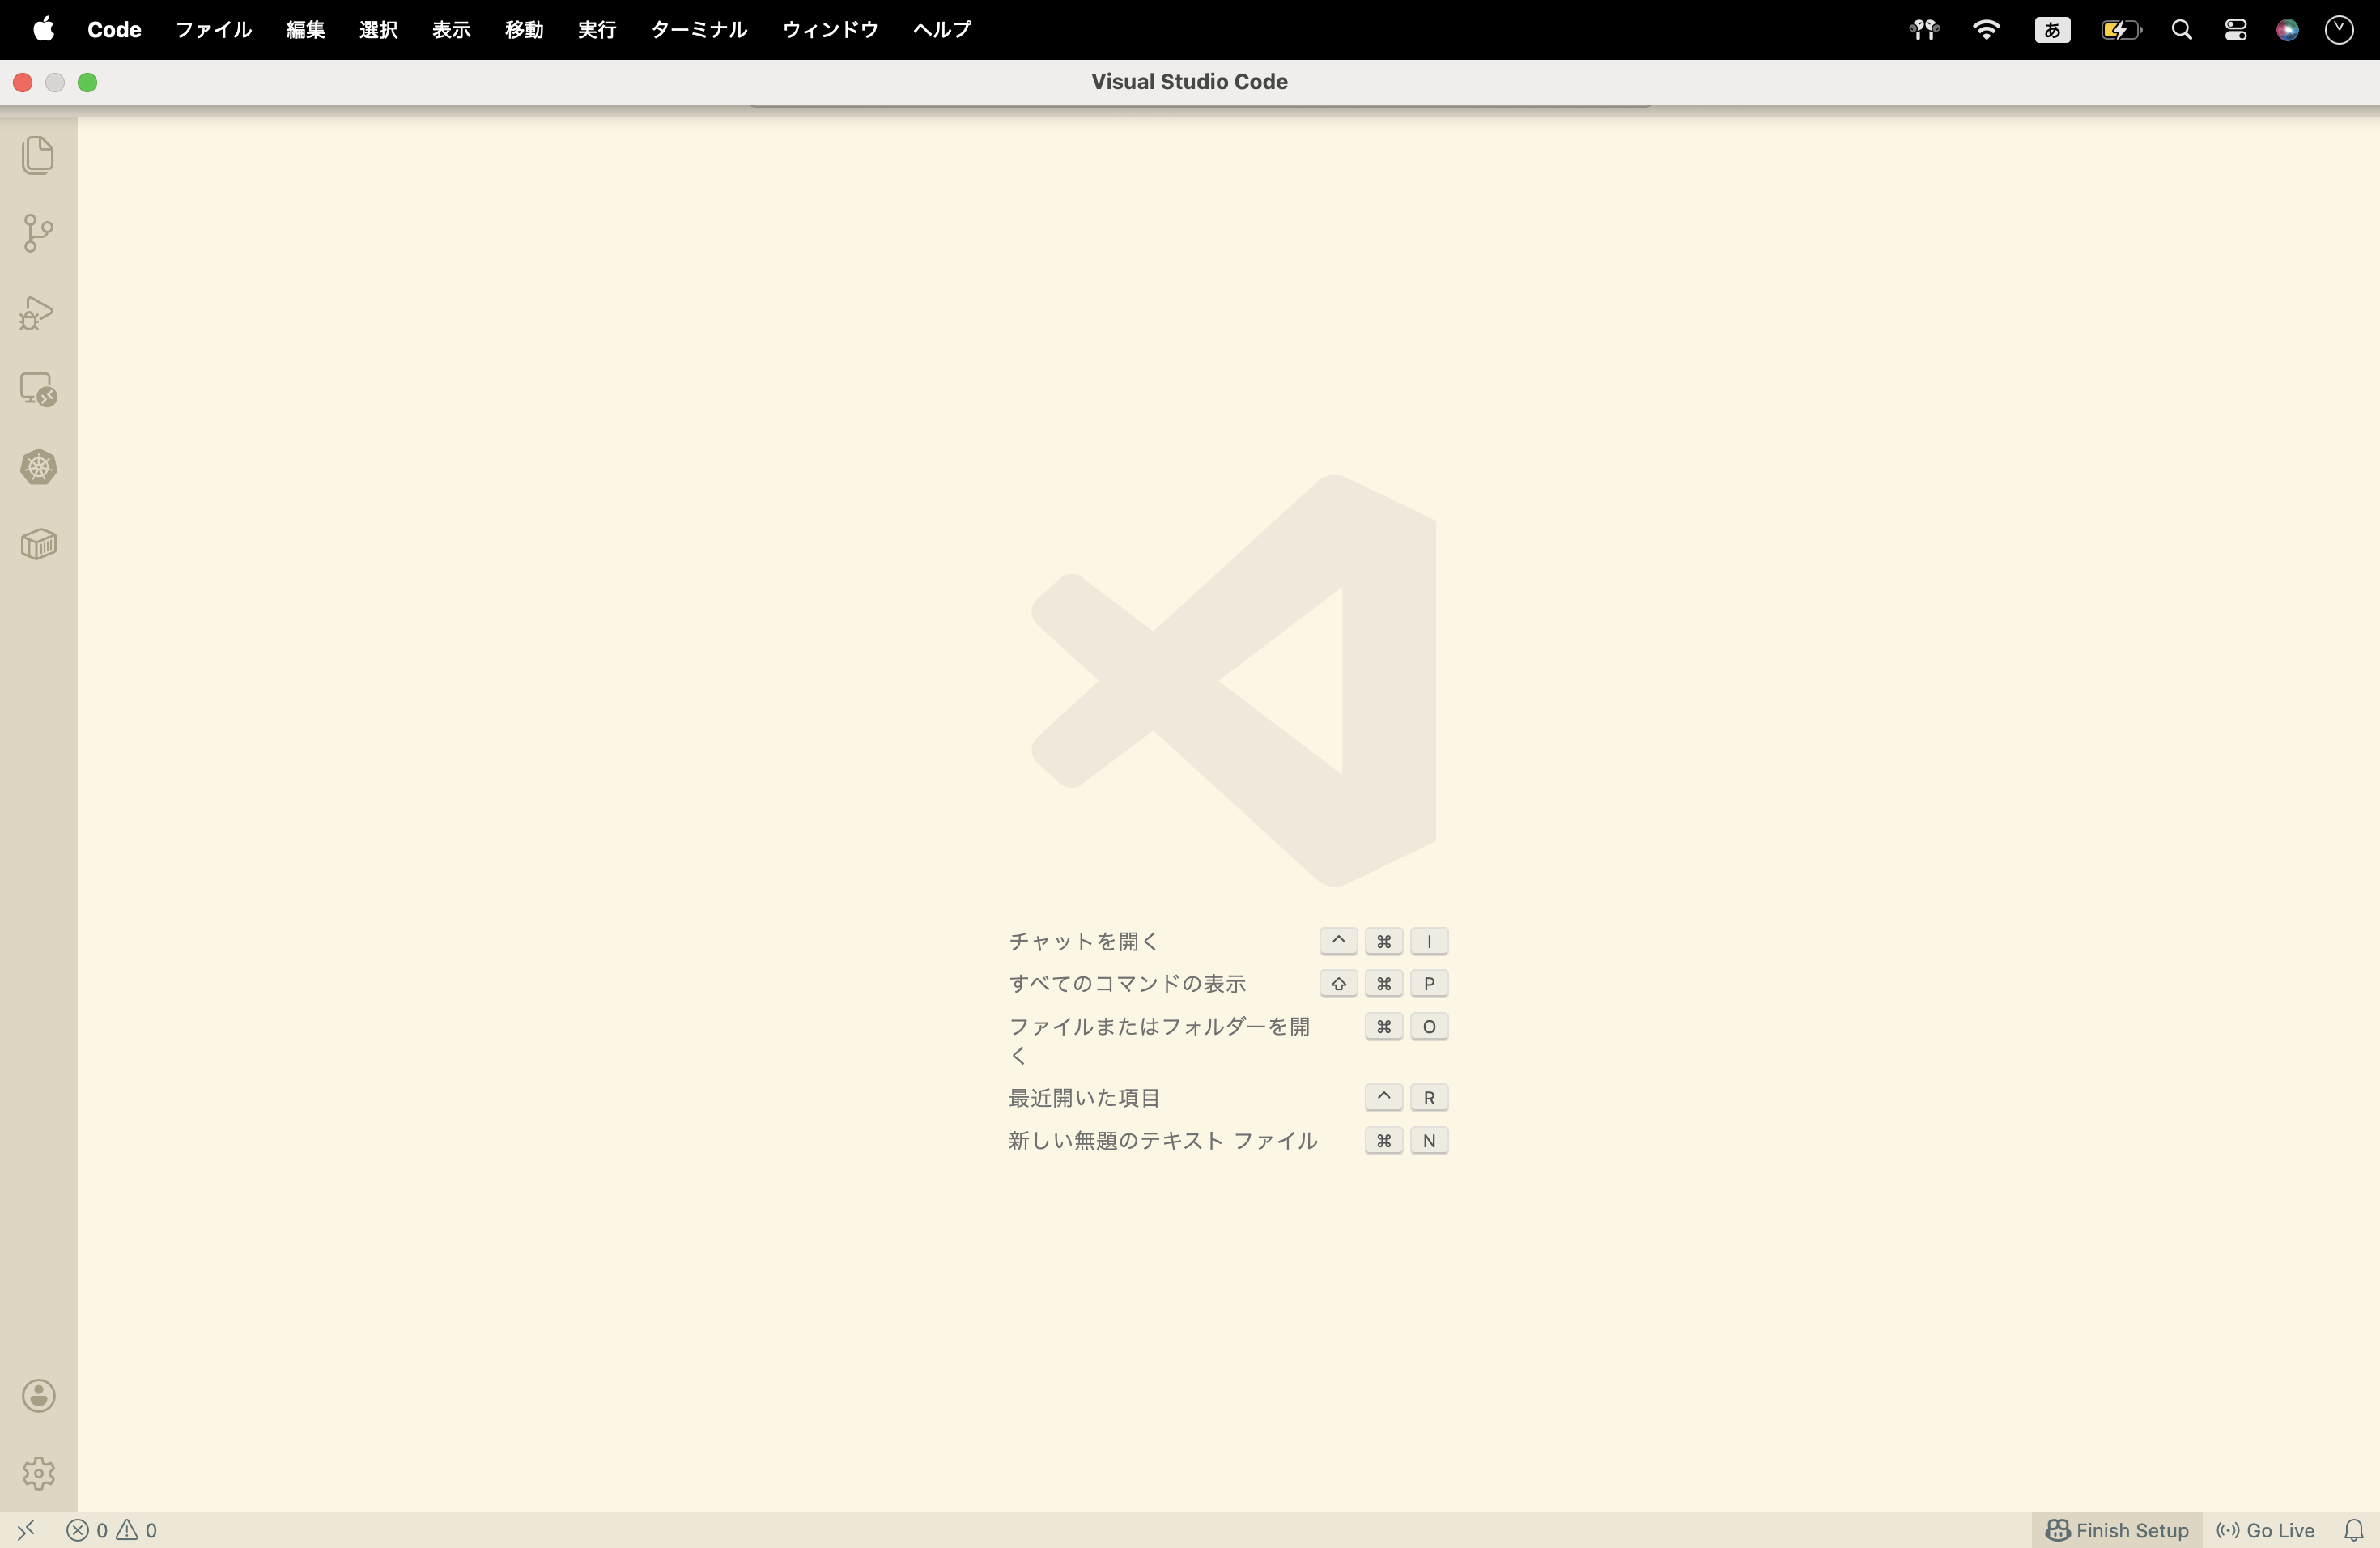Open the Accounts icon in the activity bar
2380x1548 pixels.
tap(38, 1396)
